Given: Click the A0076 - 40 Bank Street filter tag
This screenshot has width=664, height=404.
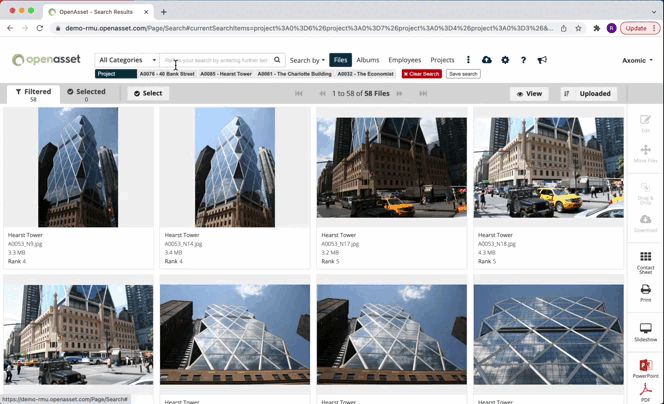Looking at the screenshot, I should [x=167, y=74].
